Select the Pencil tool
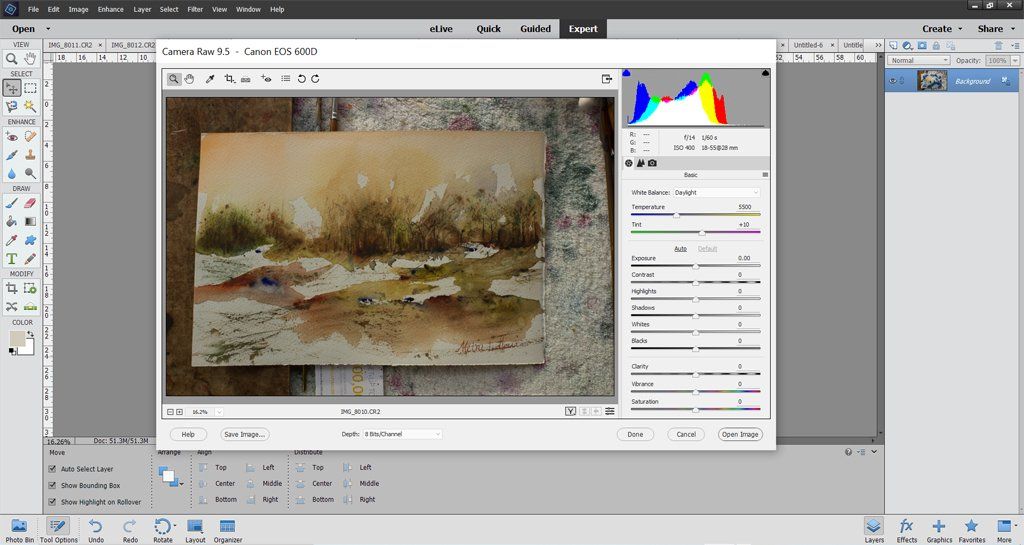 [x=30, y=259]
